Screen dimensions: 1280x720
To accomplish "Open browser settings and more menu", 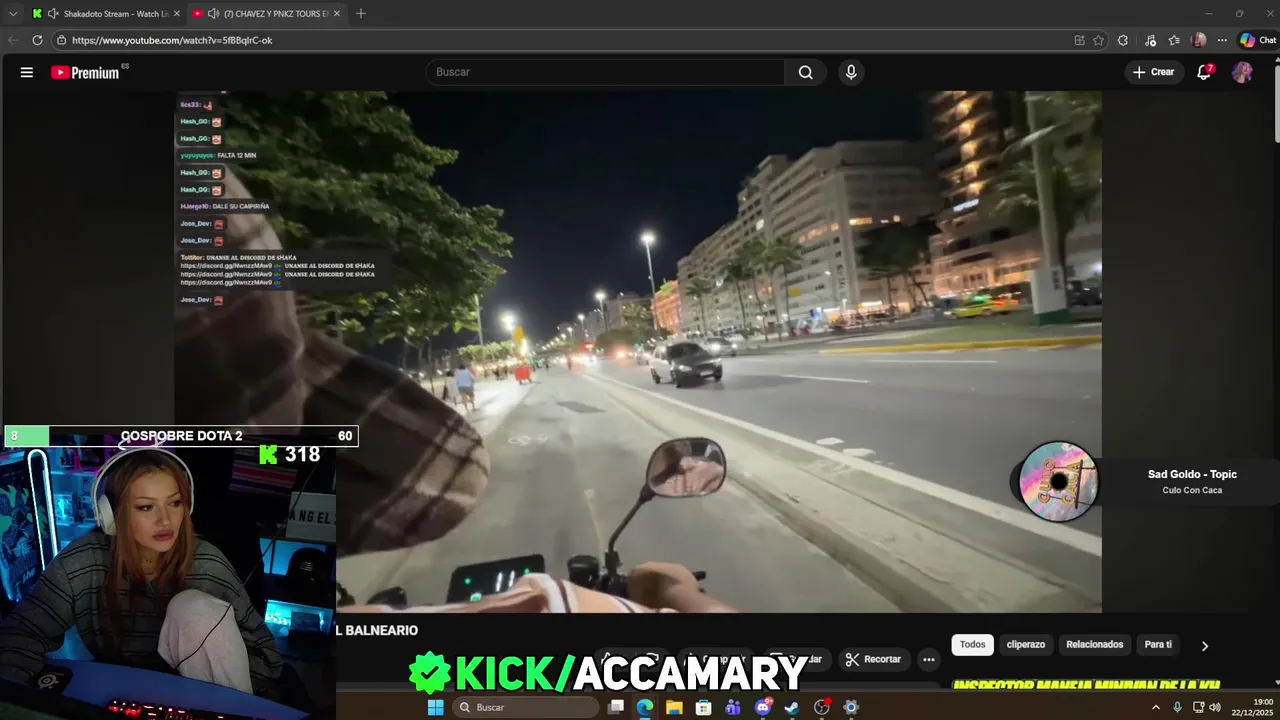I will (x=1222, y=40).
